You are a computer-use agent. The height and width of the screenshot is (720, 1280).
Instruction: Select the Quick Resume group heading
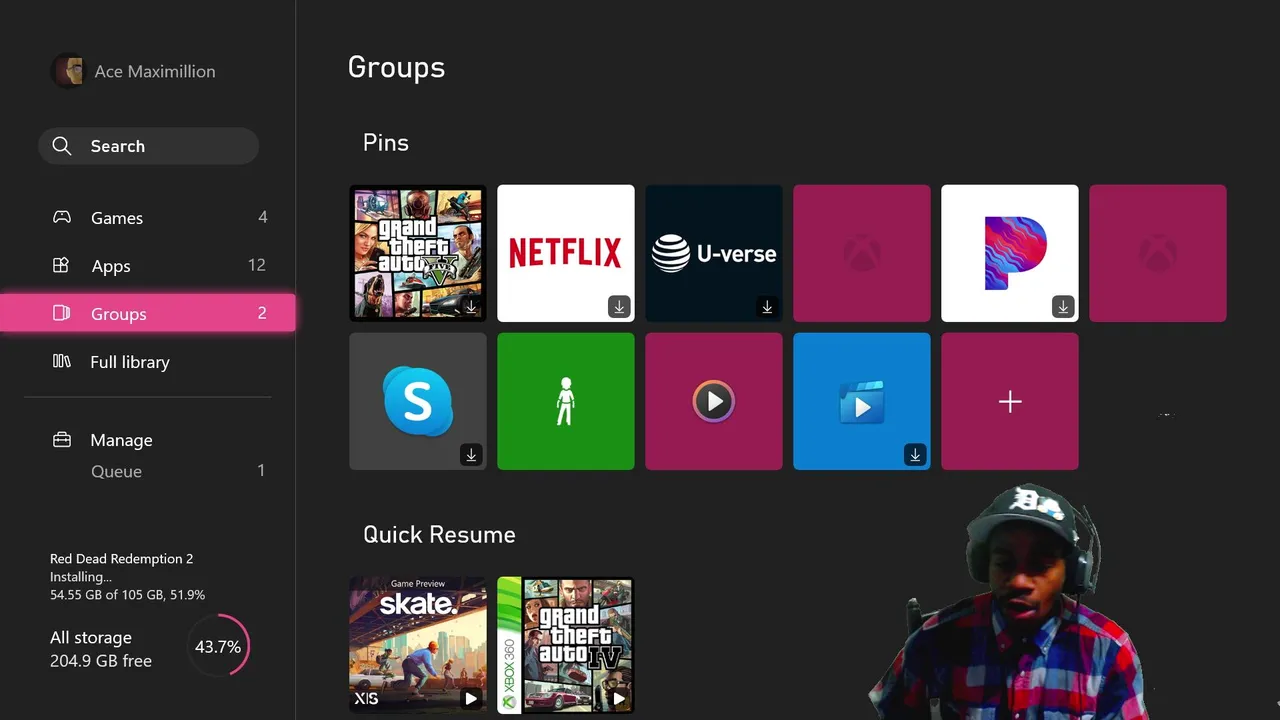tap(439, 534)
